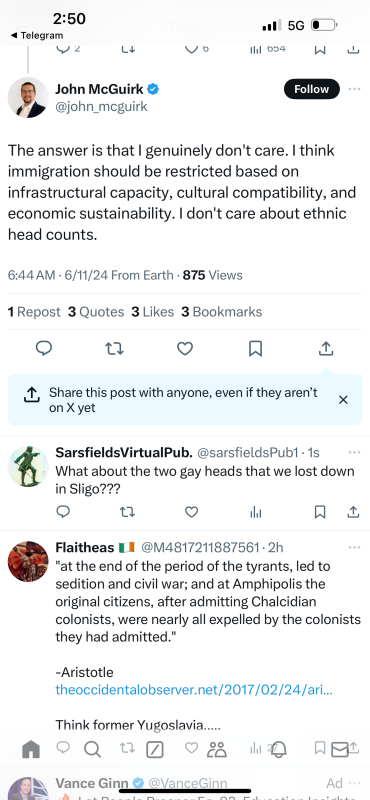The image size is (370, 800).
Task: Reply to John McGuirk's post
Action: [44, 348]
